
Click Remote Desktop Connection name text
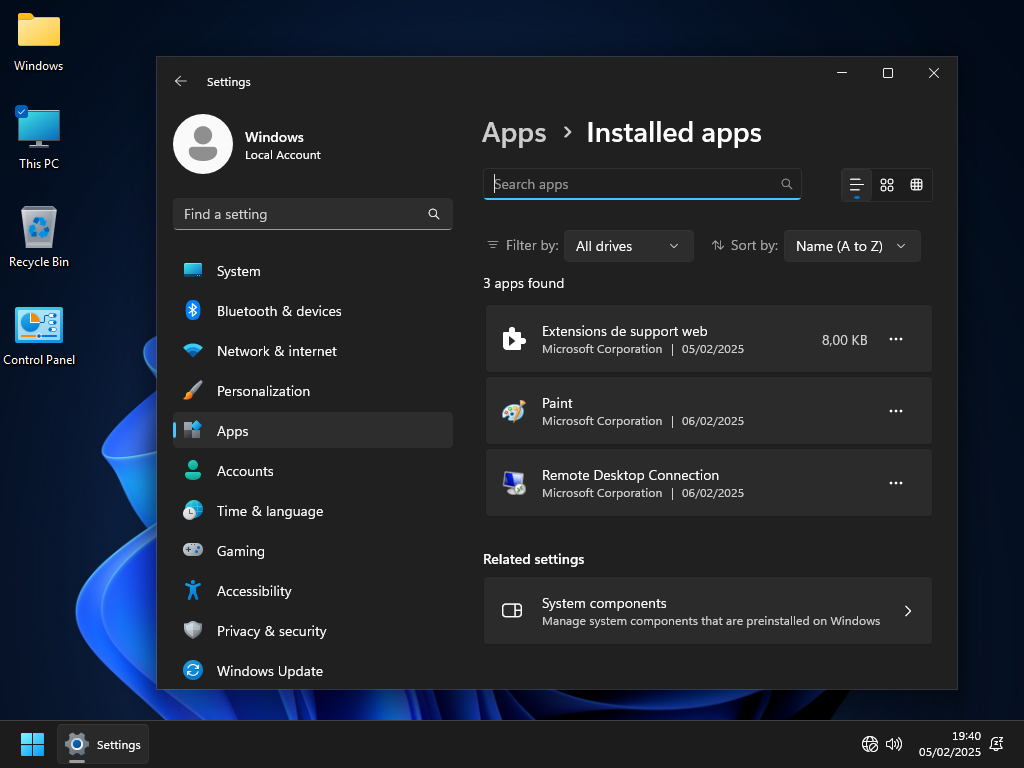630,475
